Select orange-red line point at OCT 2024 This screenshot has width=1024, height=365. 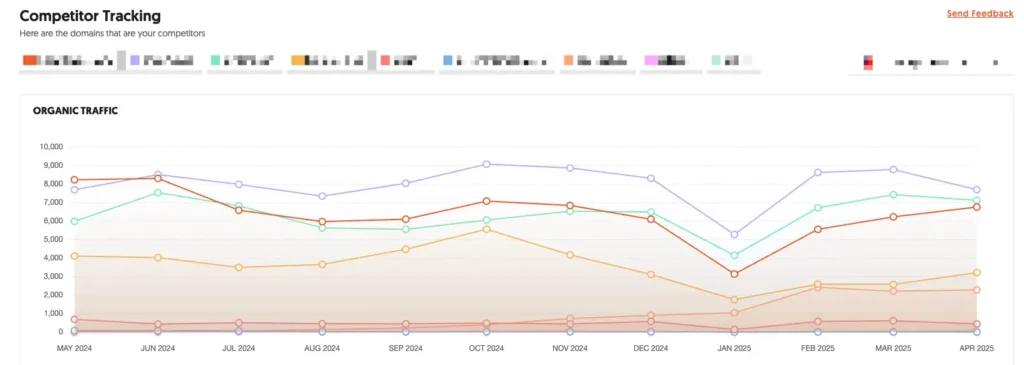[x=487, y=201]
